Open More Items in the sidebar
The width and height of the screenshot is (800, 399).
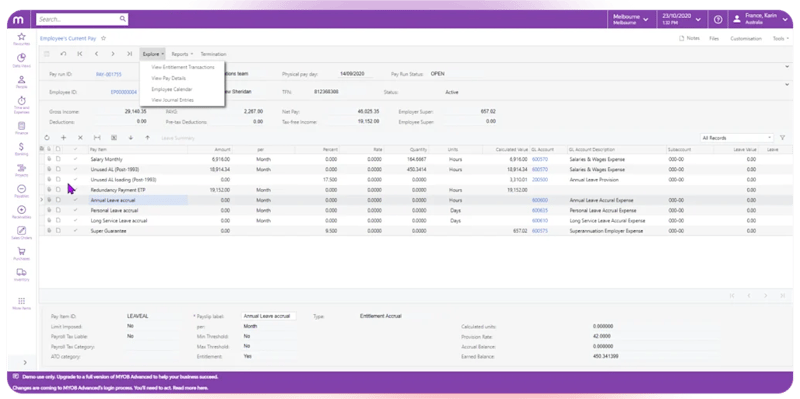(x=21, y=304)
